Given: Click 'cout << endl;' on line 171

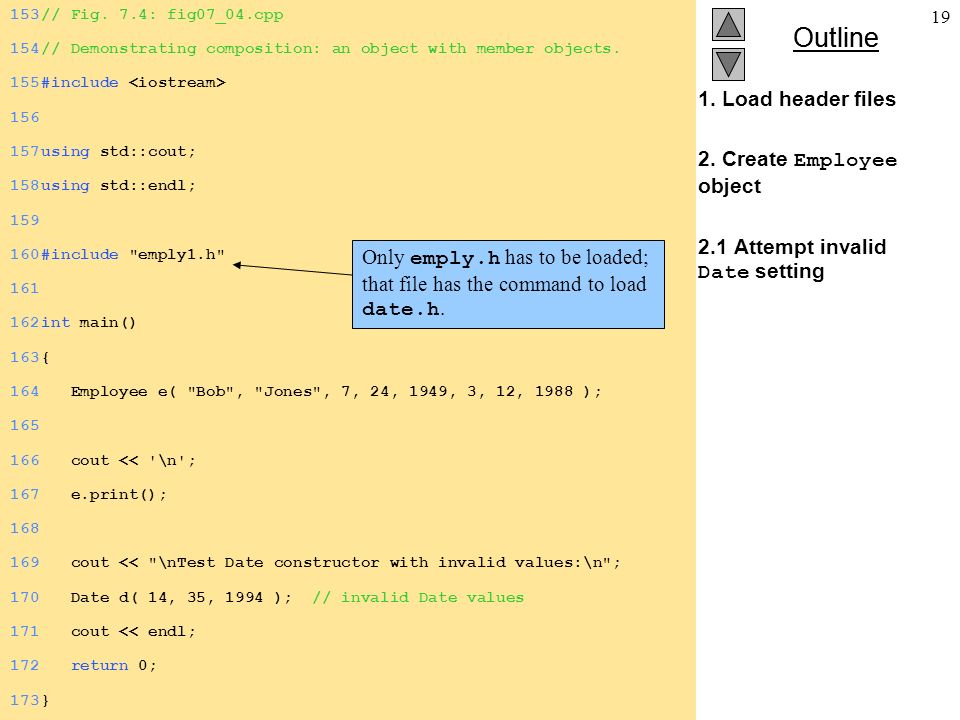Looking at the screenshot, I should tap(133, 632).
